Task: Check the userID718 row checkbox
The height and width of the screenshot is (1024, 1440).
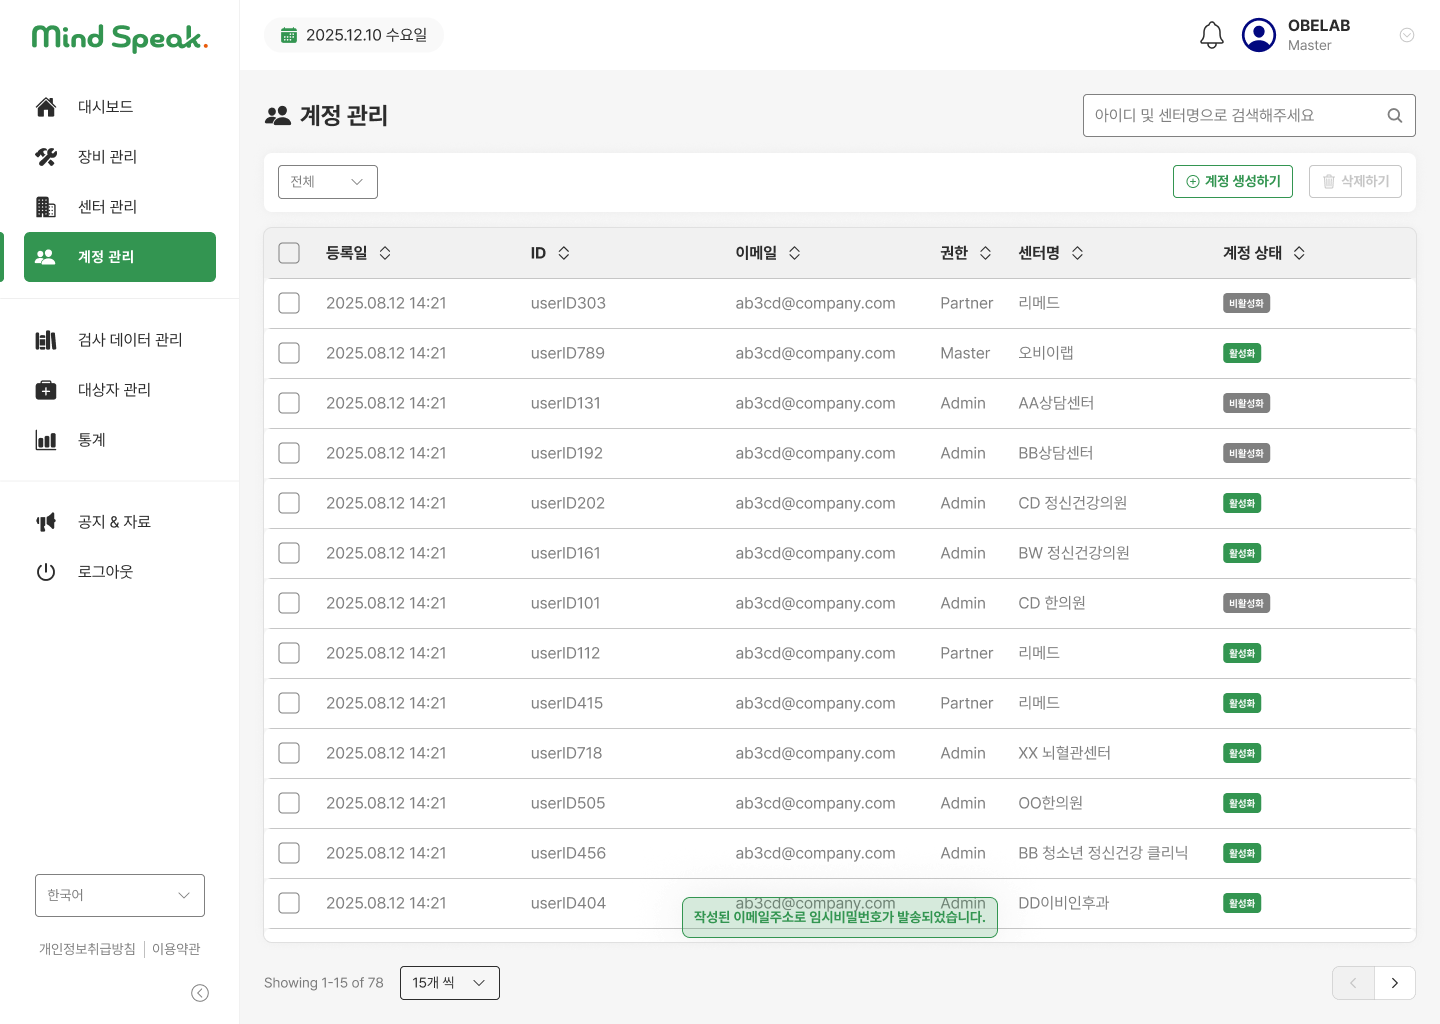Action: pos(289,753)
